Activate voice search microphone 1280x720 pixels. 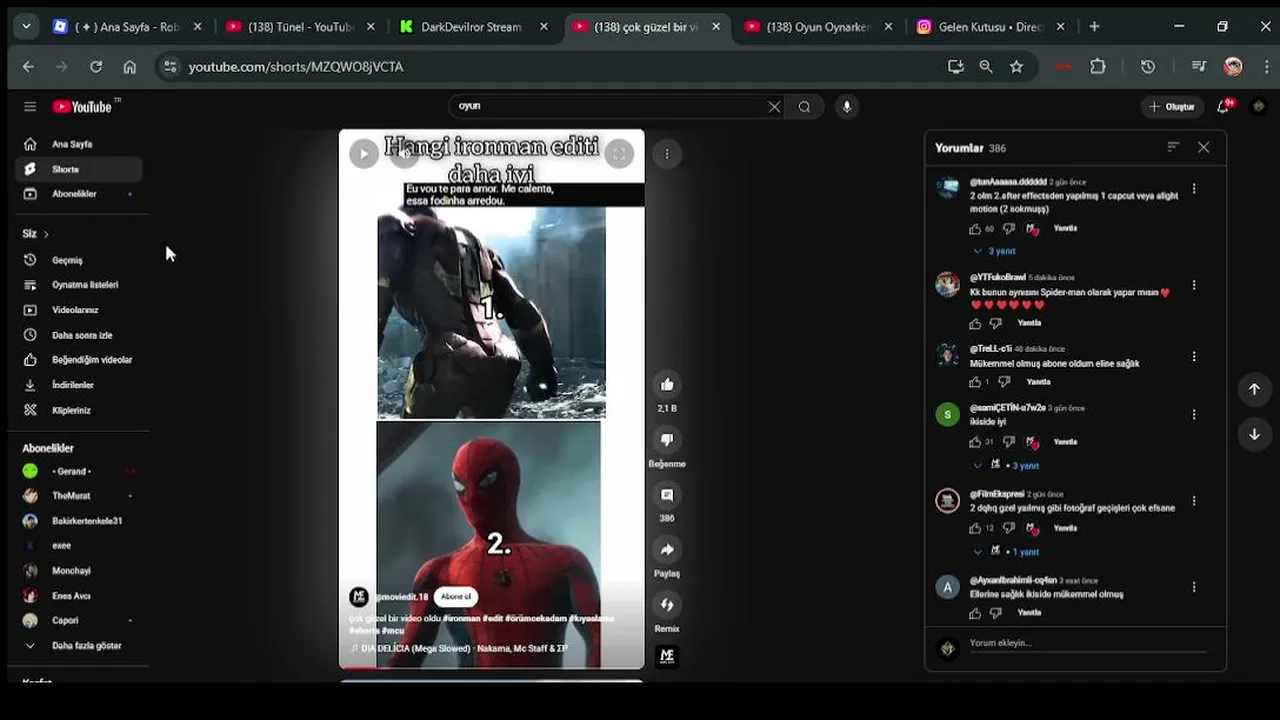pos(846,107)
